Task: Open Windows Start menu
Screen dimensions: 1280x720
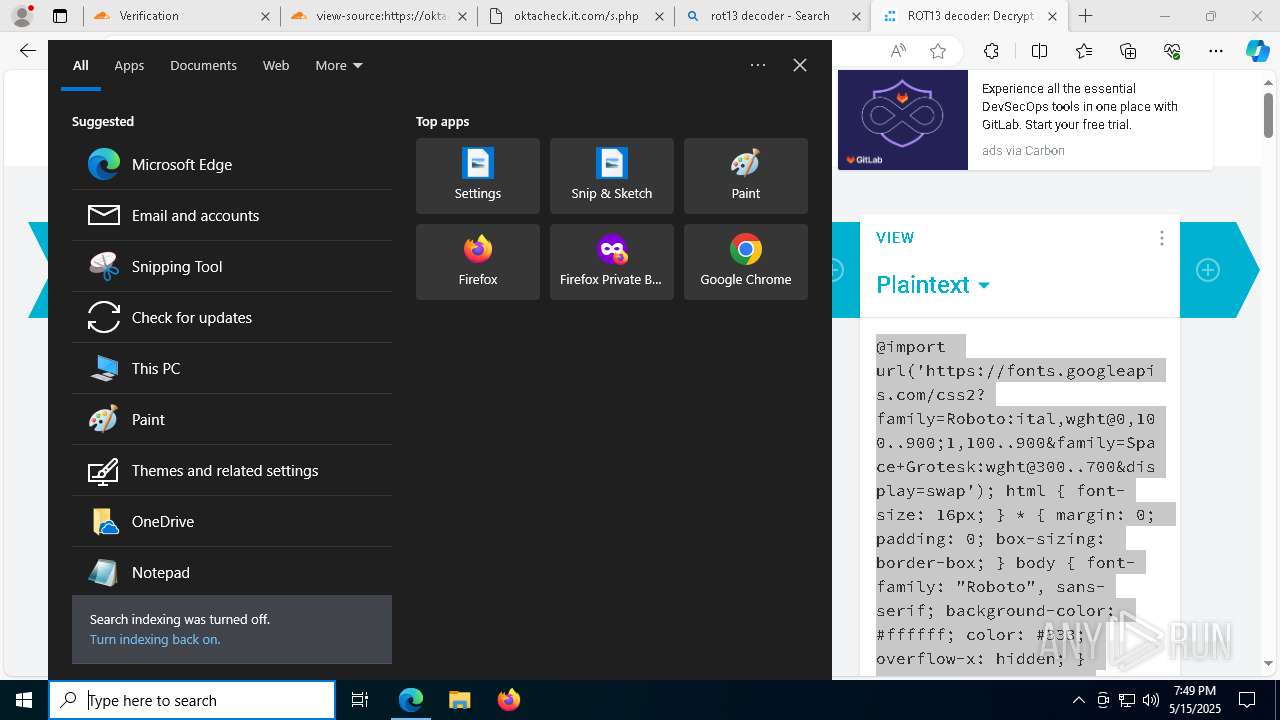Action: tap(24, 700)
